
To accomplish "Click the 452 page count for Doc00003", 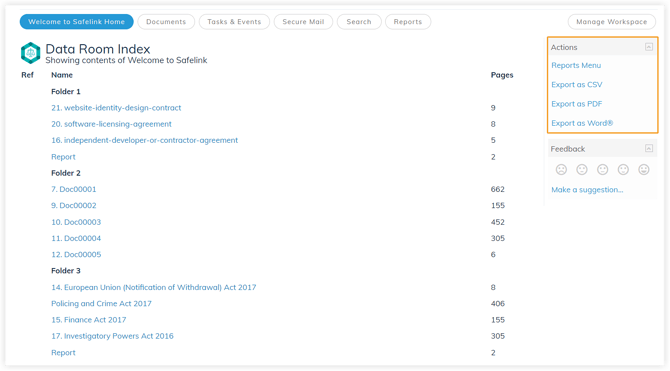I will 498,222.
